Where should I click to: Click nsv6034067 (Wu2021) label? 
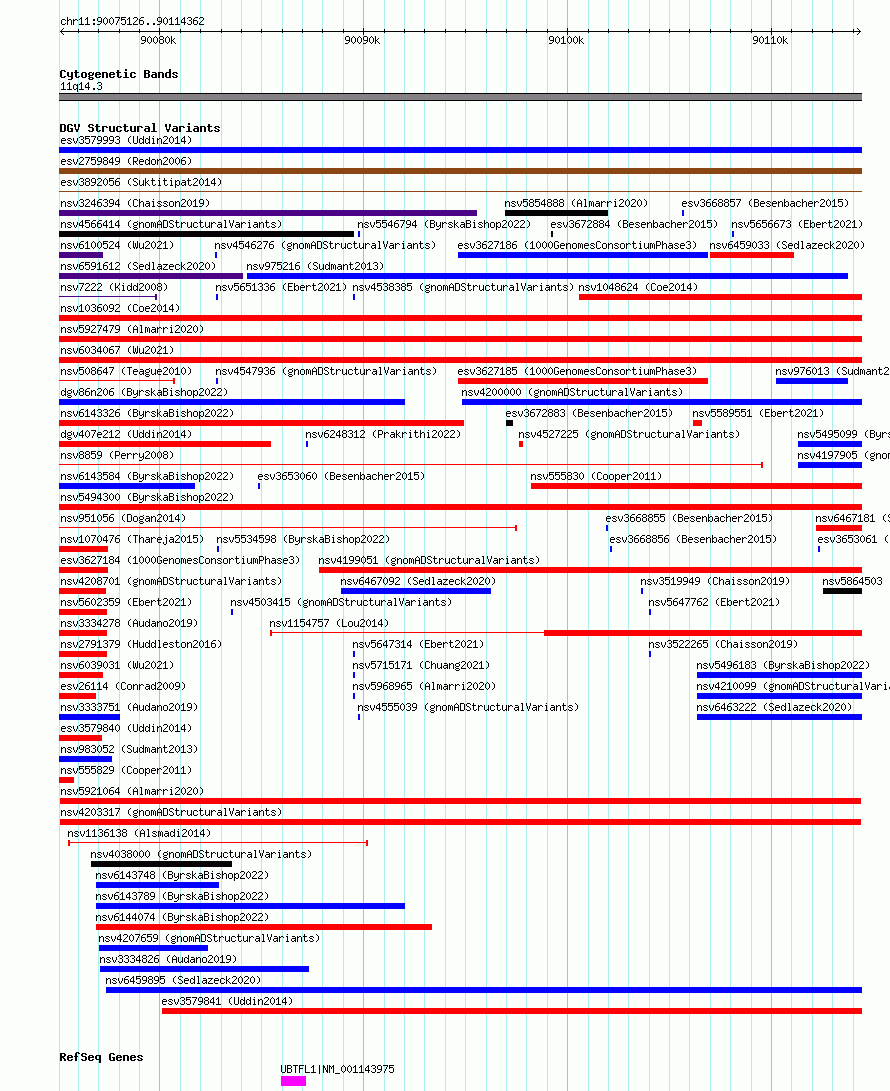pos(117,350)
